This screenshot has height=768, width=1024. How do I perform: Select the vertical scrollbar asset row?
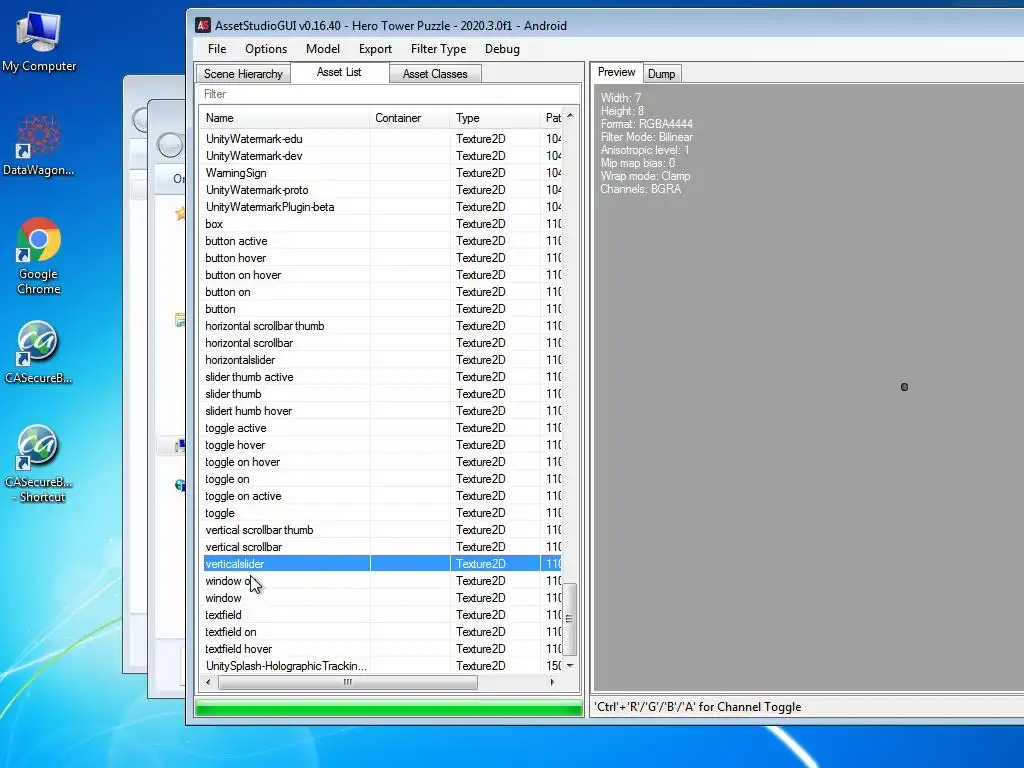pos(382,546)
